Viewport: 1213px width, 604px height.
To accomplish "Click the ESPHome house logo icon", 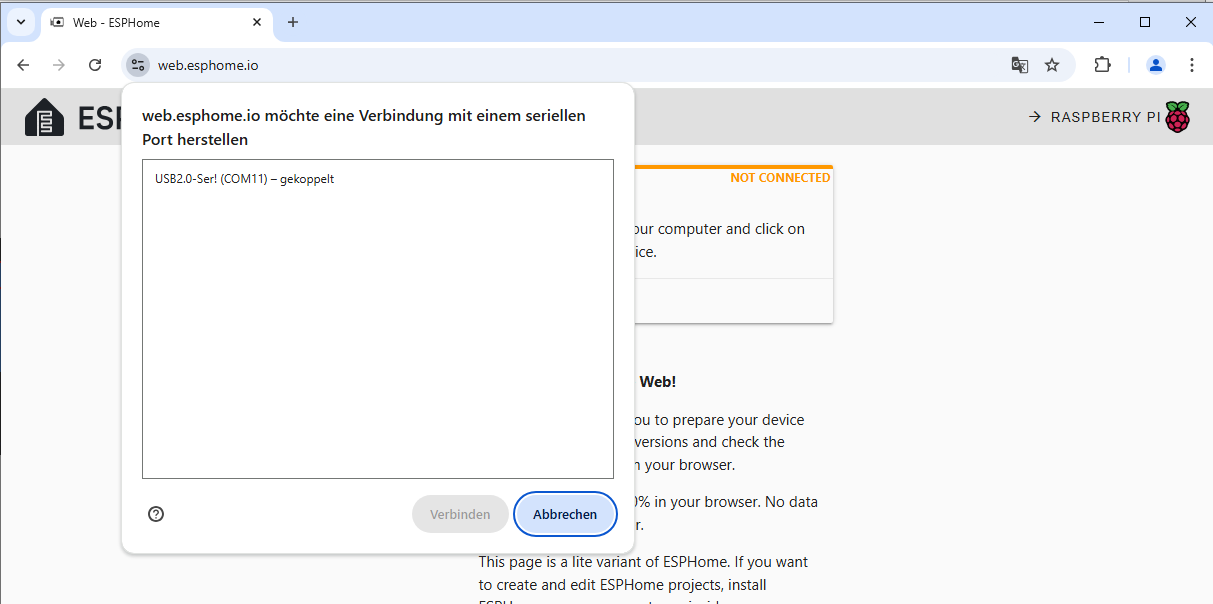I will (x=44, y=117).
